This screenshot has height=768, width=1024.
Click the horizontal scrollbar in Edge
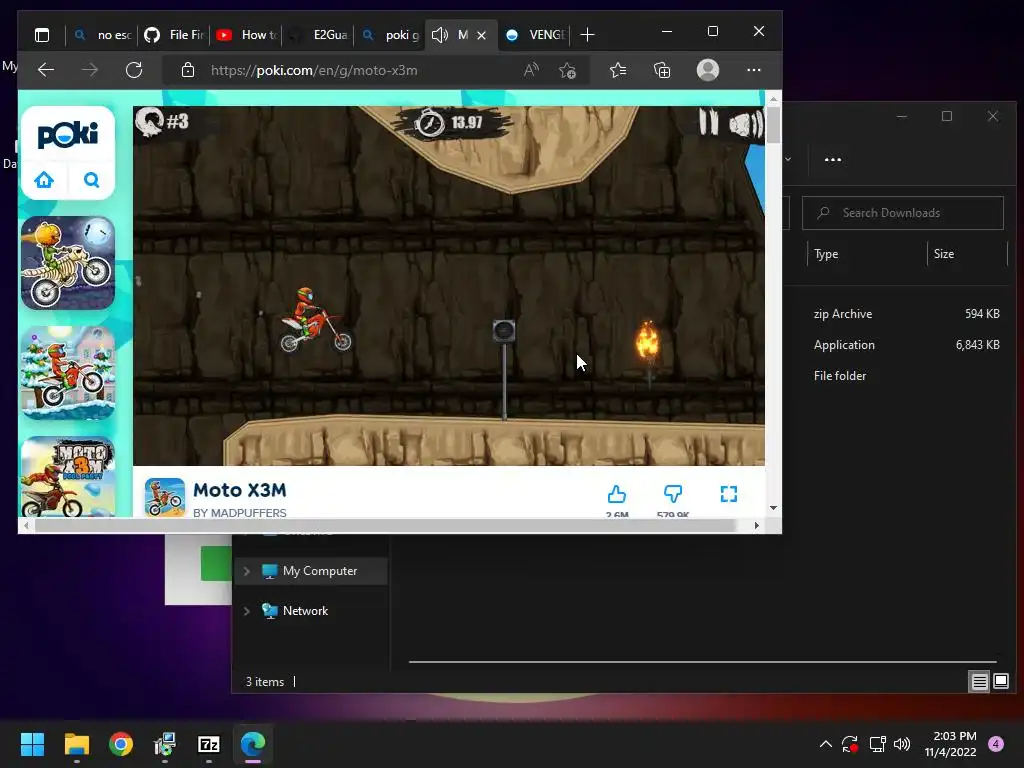click(385, 525)
